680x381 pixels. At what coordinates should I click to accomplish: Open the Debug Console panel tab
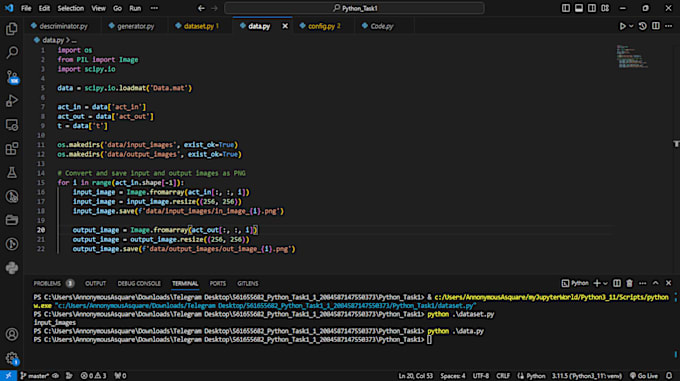pyautogui.click(x=139, y=283)
